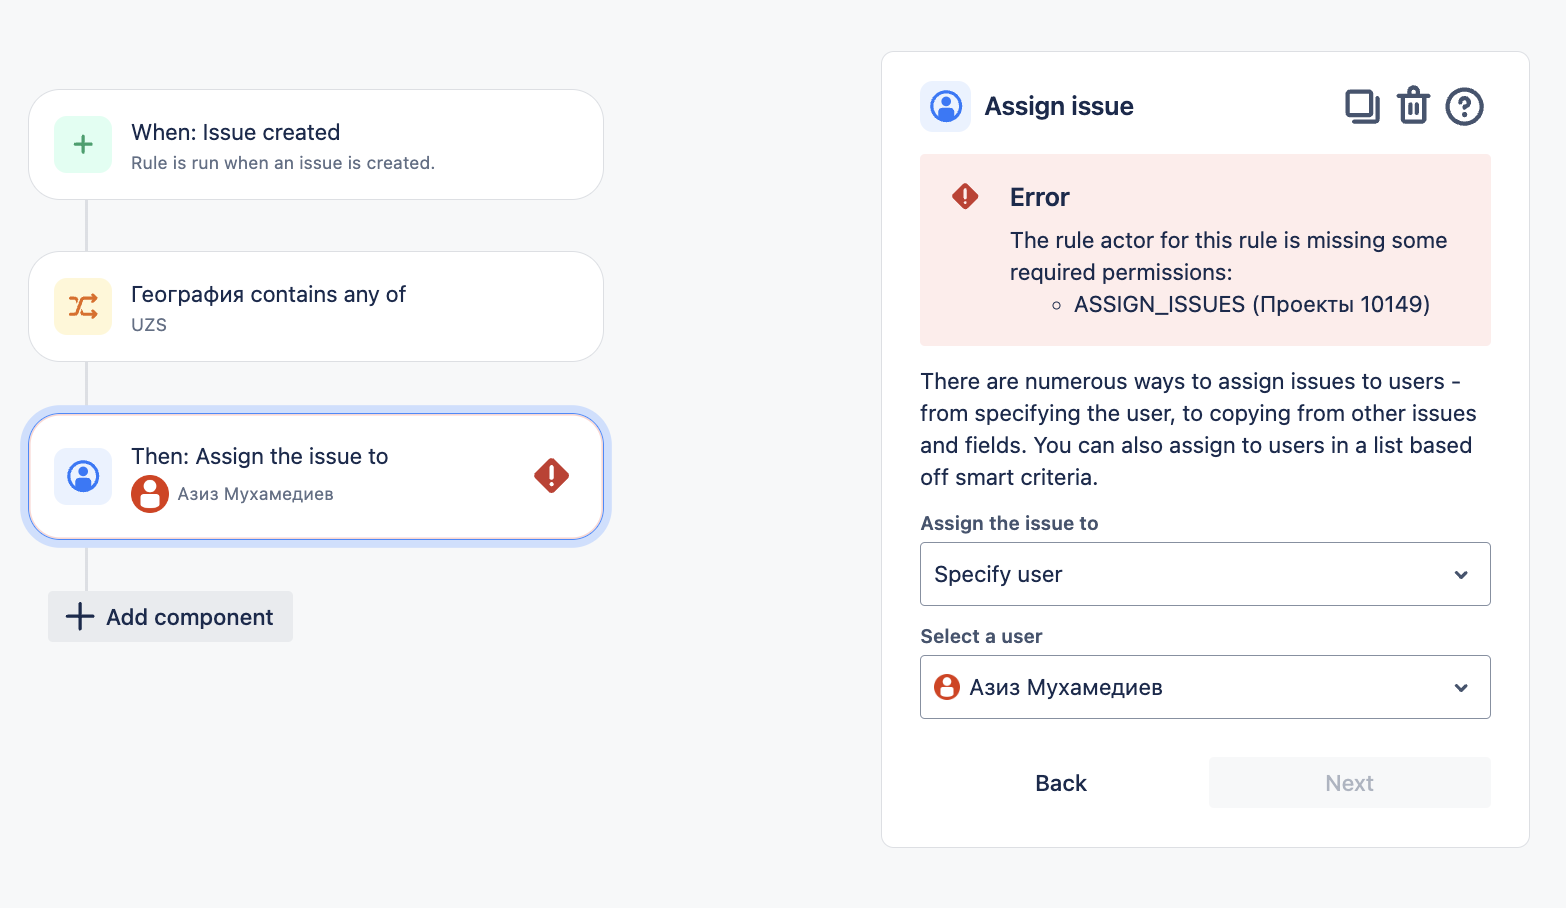Click the red avatar in Then step

[150, 494]
